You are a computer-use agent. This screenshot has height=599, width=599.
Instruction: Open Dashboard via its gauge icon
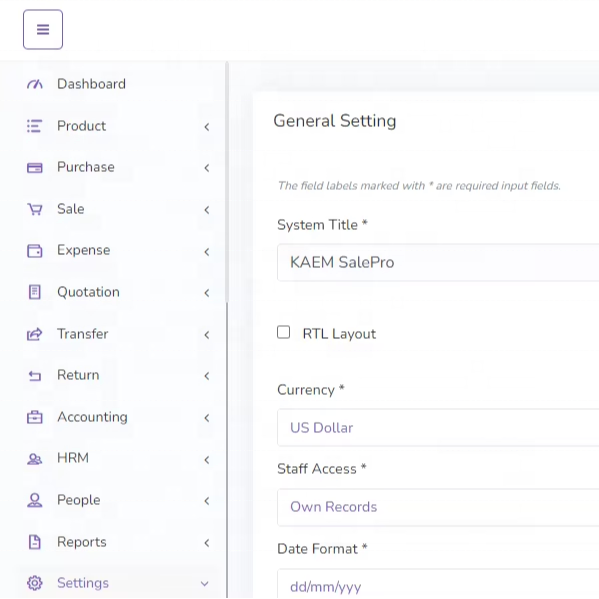click(x=35, y=84)
